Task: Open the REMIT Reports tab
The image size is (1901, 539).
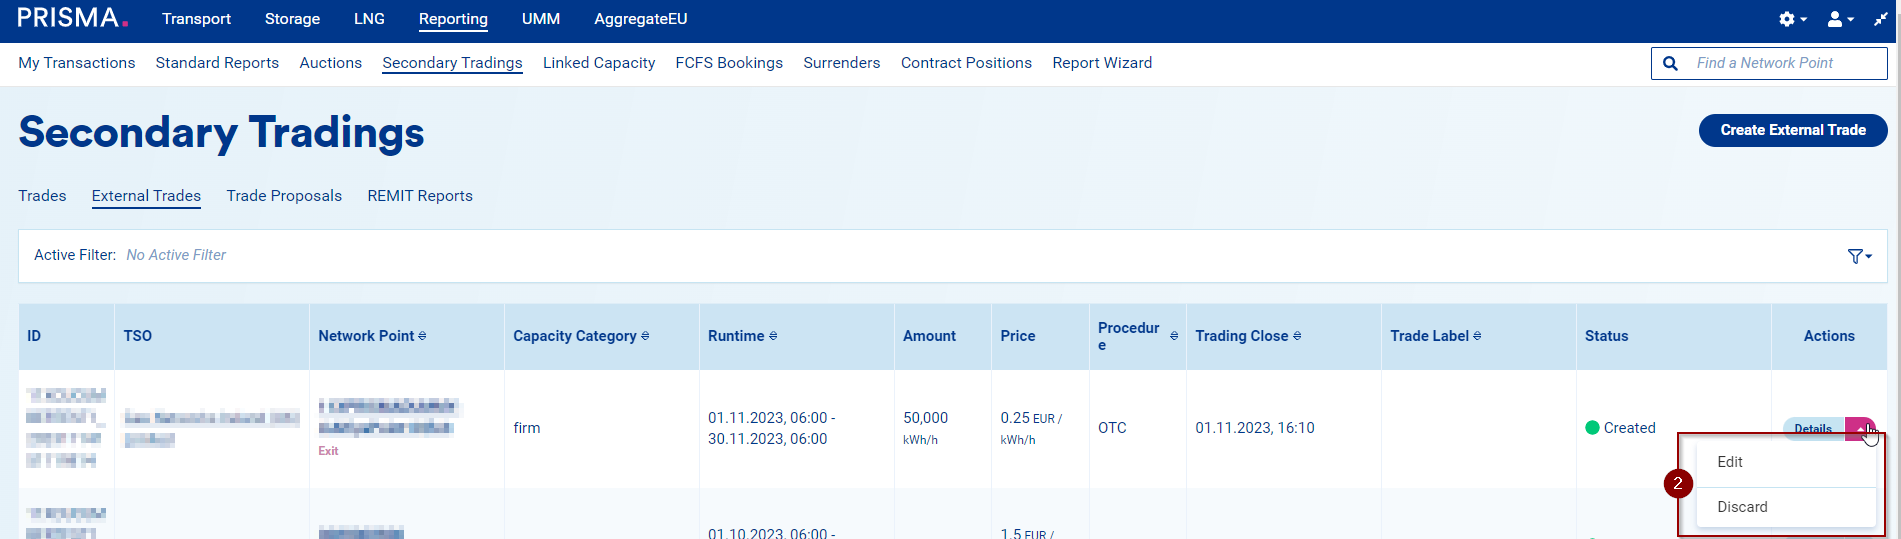Action: point(420,196)
